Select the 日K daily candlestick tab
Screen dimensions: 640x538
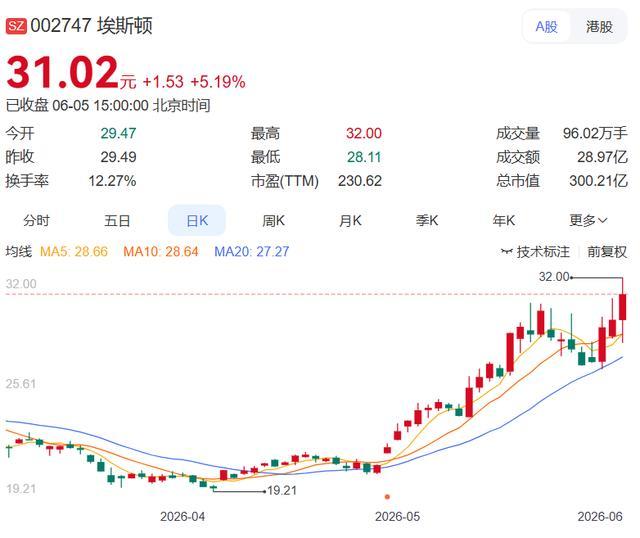(197, 220)
